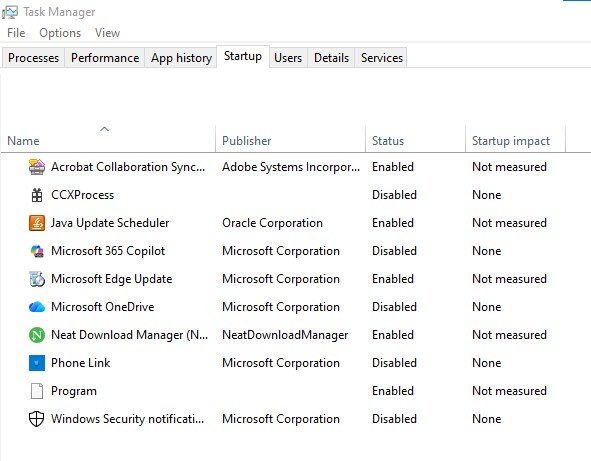Open the Options menu
Viewport: 591px width, 461px height.
pos(60,33)
